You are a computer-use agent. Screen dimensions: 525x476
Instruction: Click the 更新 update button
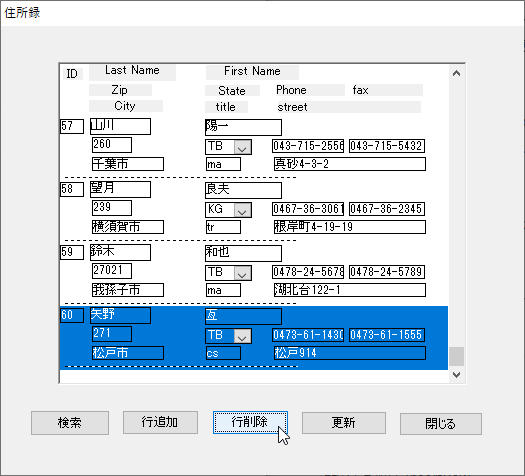click(x=344, y=423)
